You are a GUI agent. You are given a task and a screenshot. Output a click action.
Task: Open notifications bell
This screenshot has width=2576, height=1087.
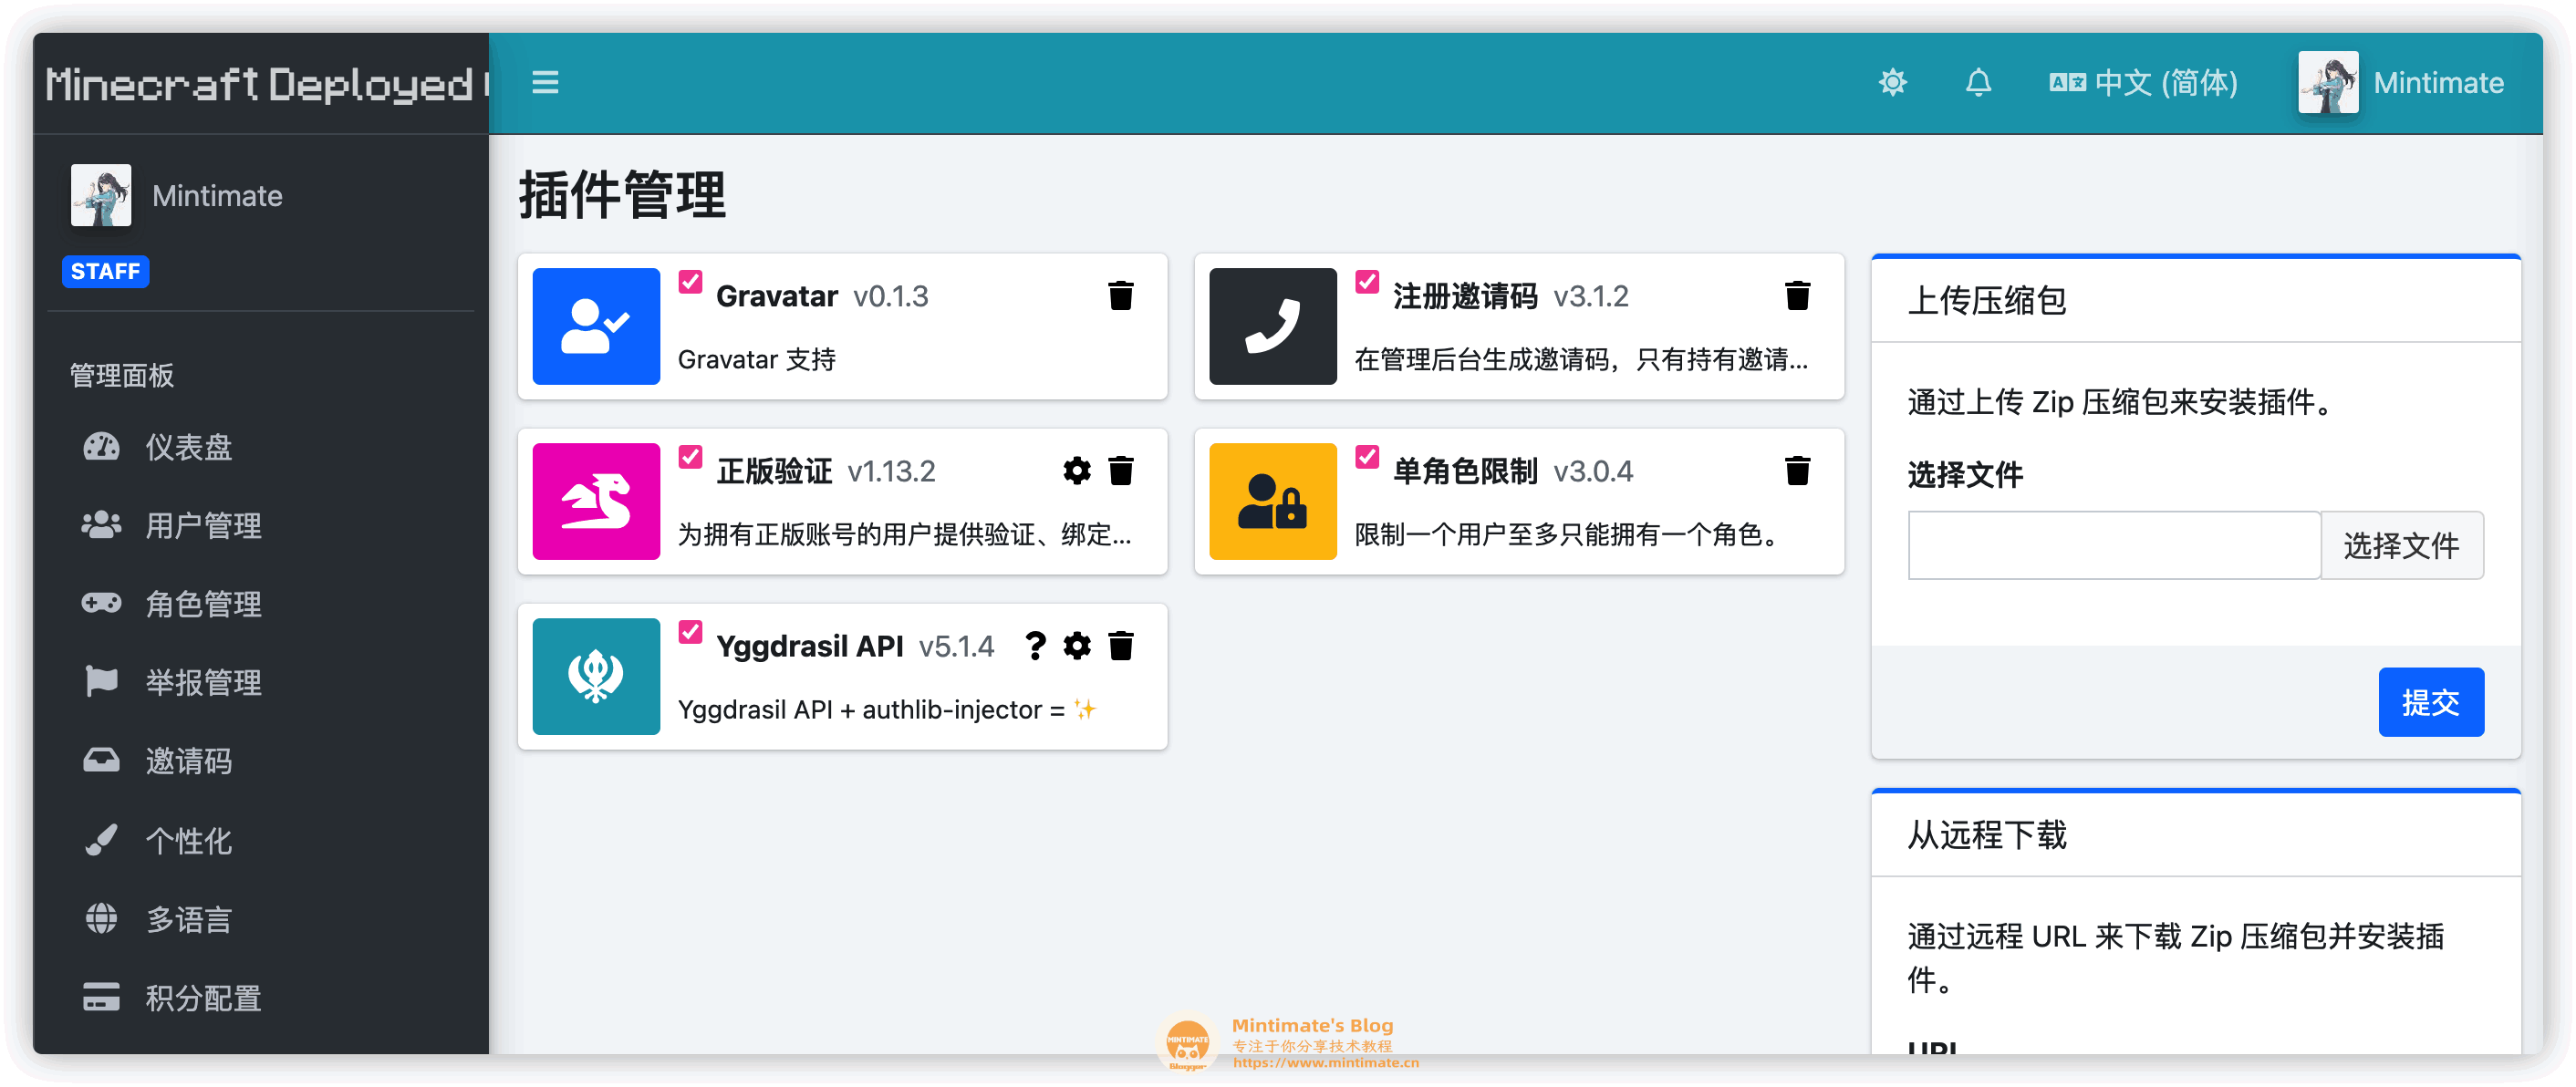coord(1978,83)
